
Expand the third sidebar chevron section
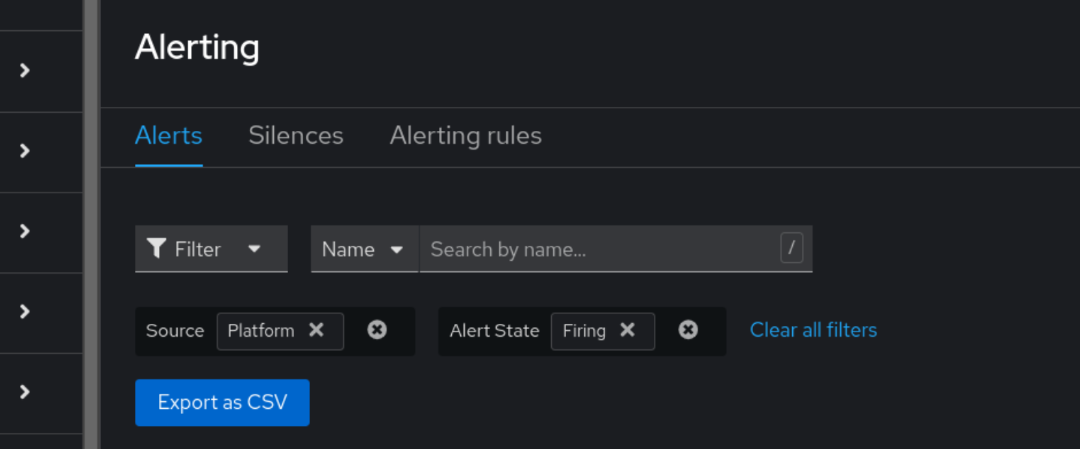[26, 231]
